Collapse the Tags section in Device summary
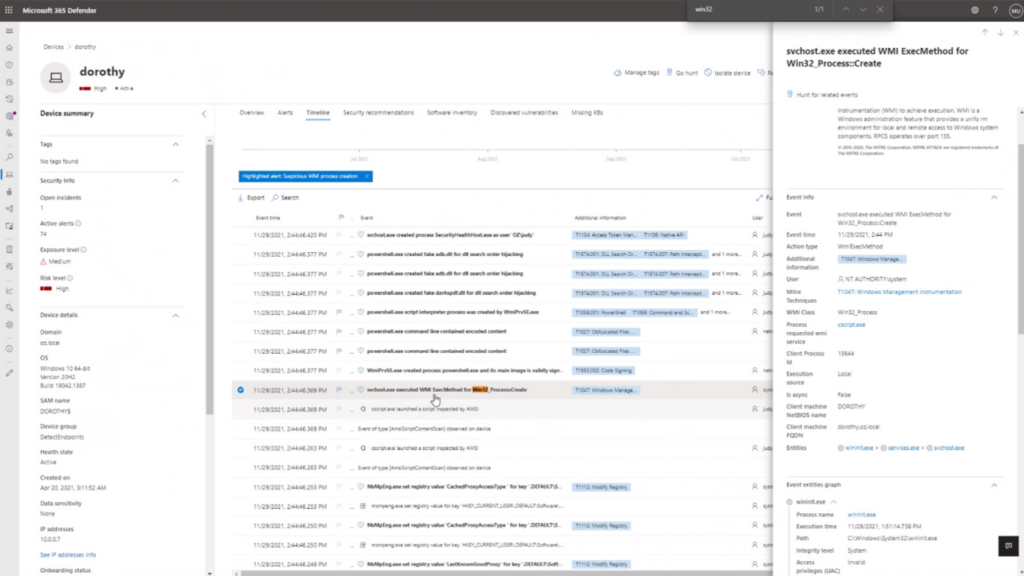This screenshot has height=576, width=1024. pyautogui.click(x=176, y=144)
